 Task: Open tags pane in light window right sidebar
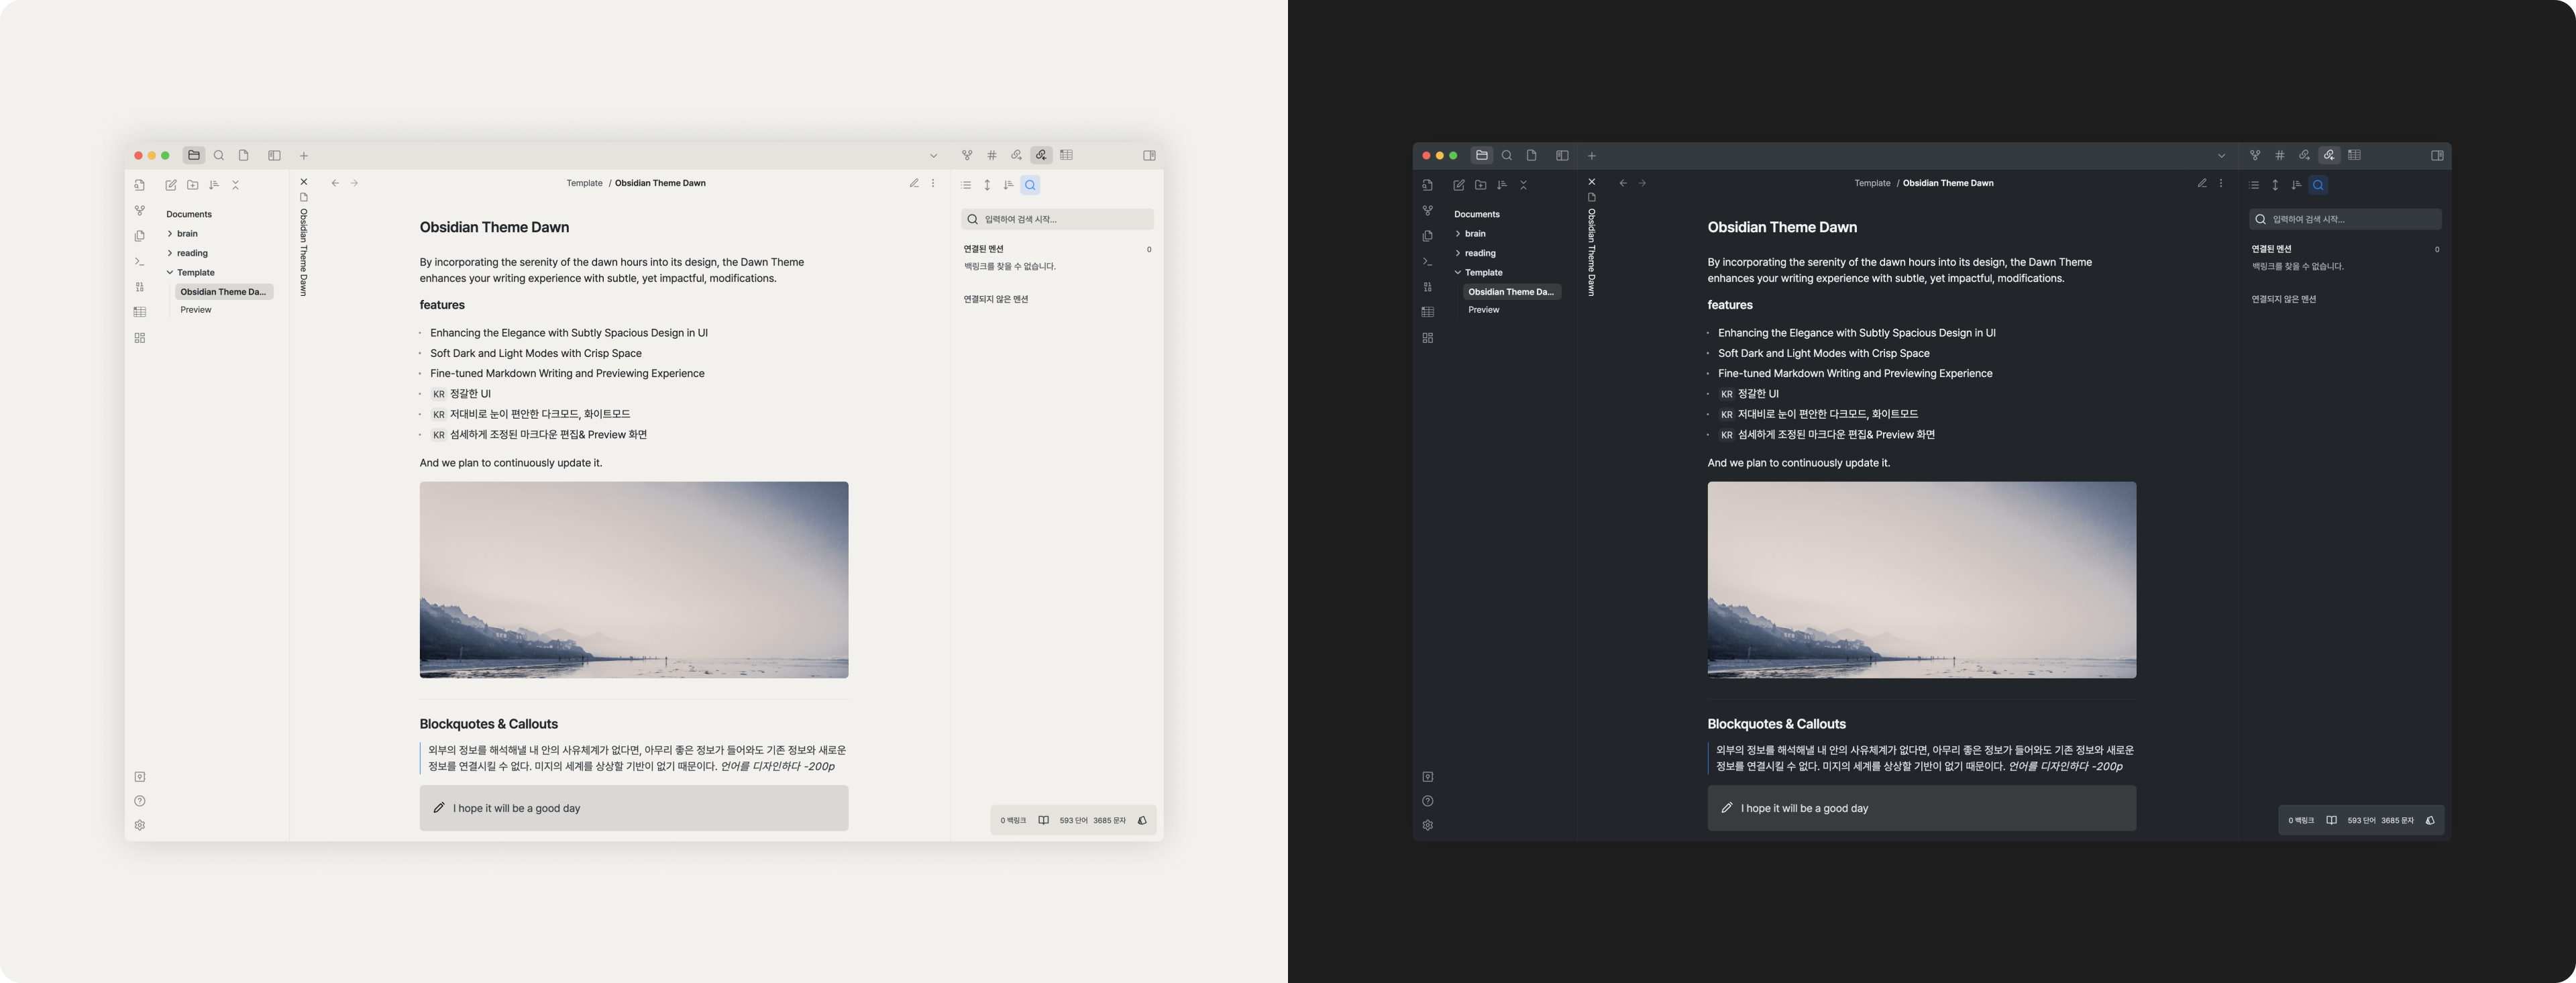click(991, 155)
